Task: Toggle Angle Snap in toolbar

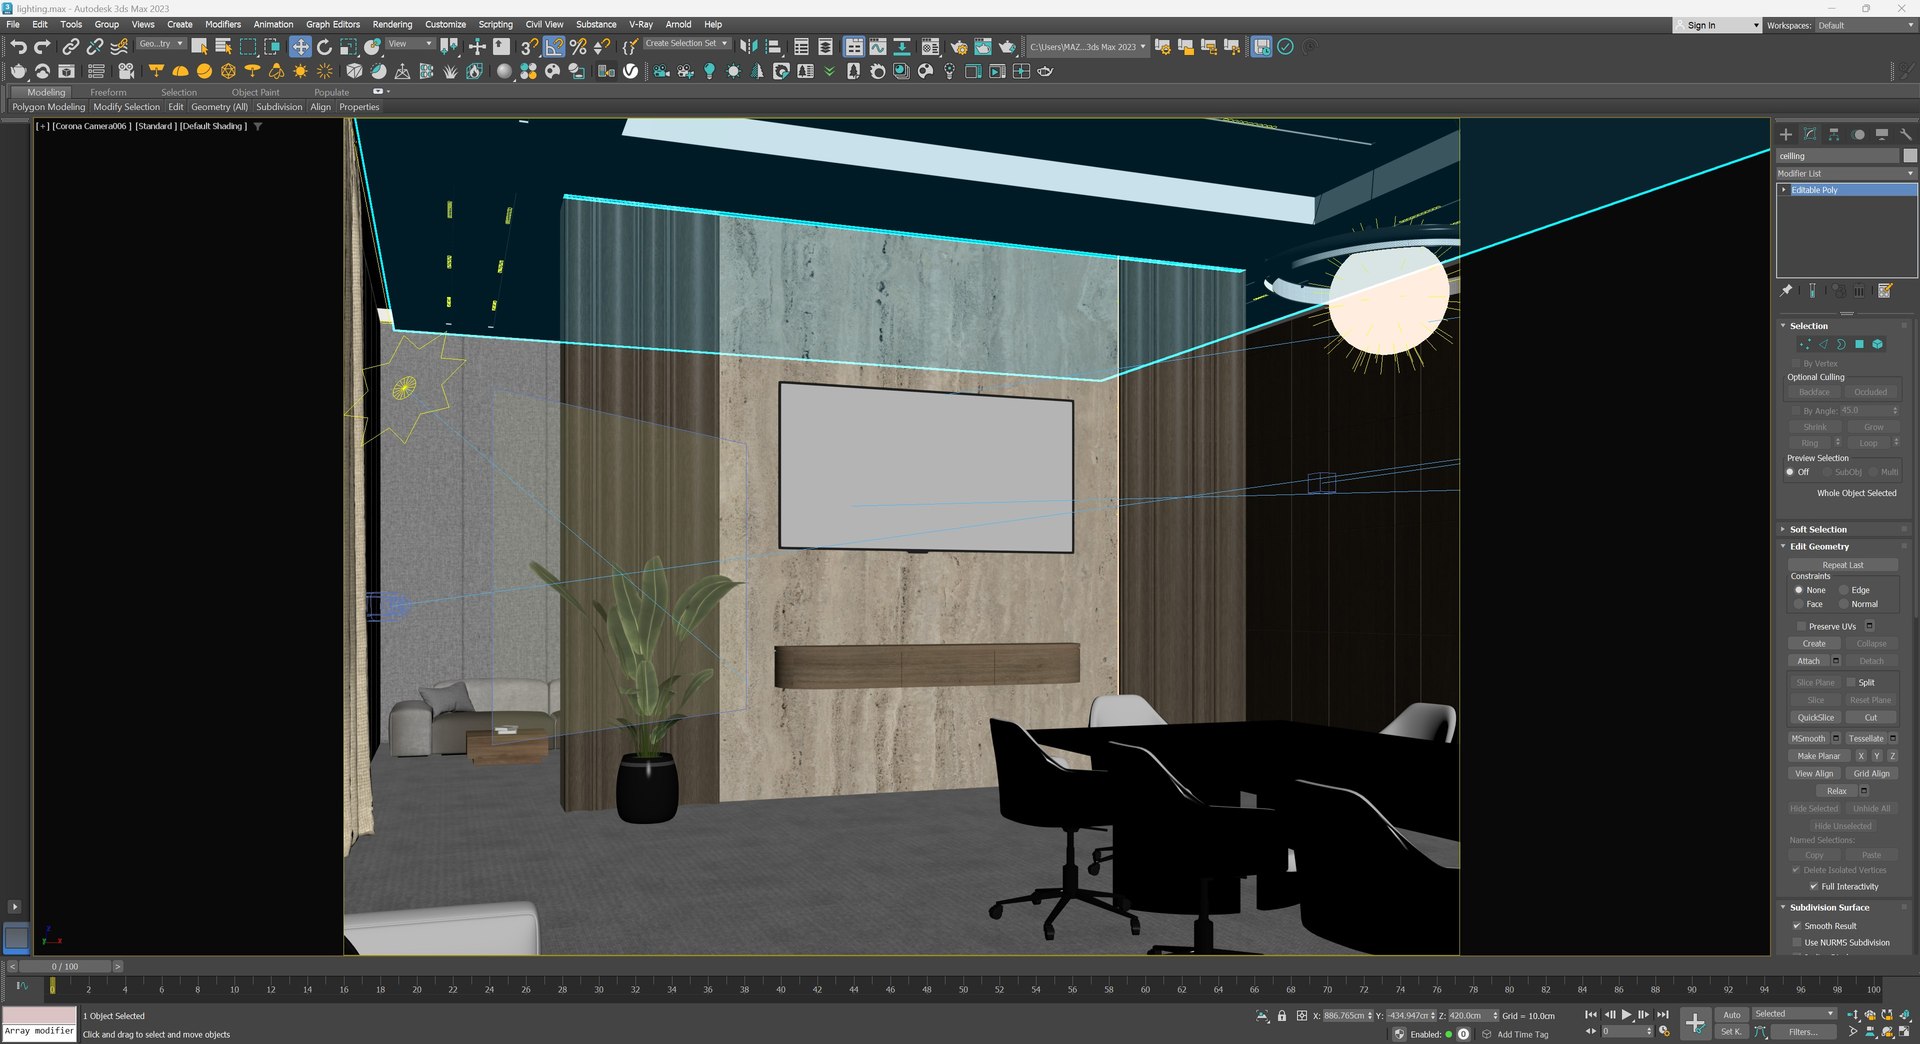Action: point(554,47)
